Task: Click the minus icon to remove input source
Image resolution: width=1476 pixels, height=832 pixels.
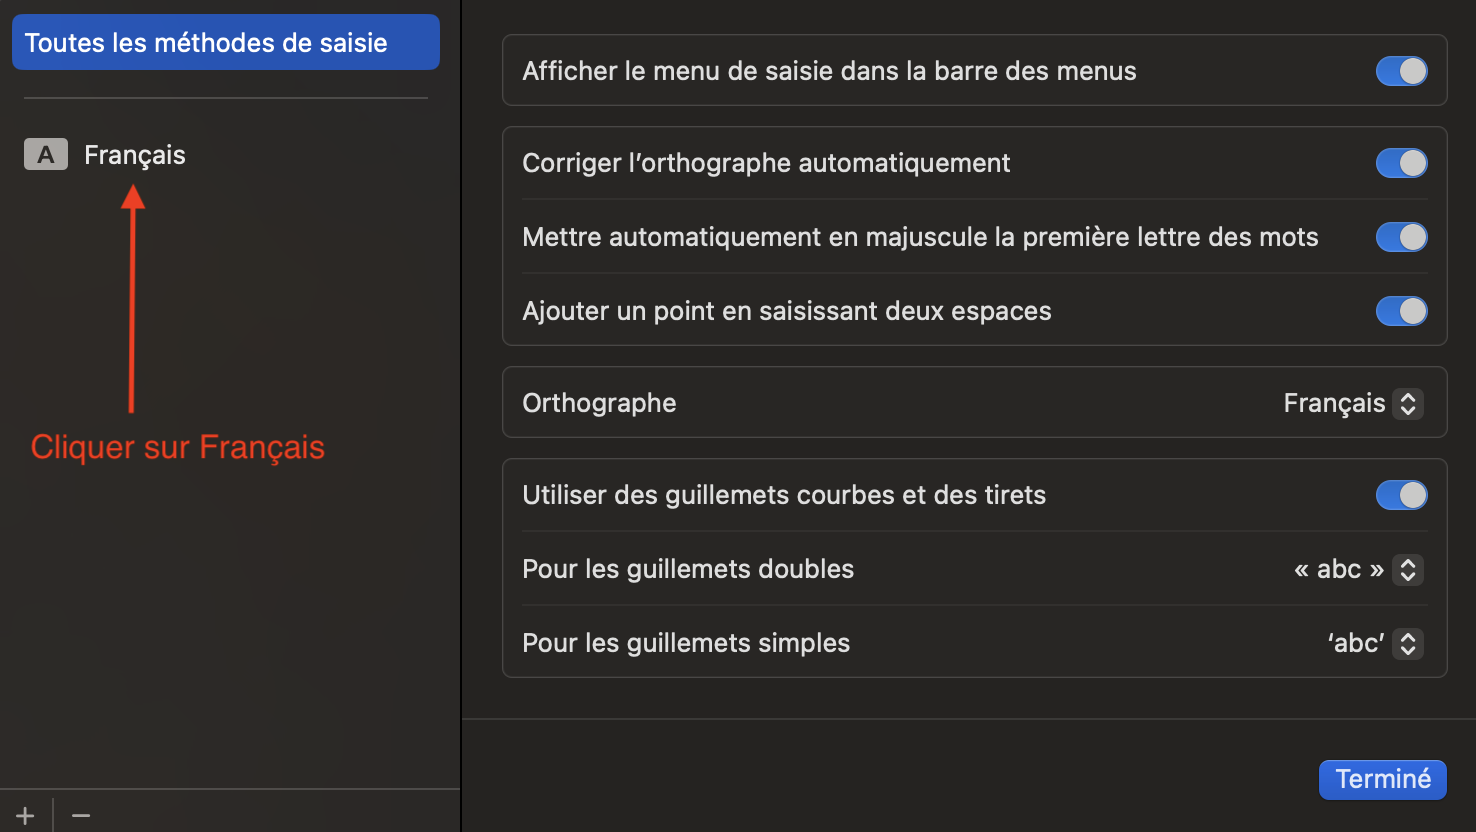Action: point(81,815)
